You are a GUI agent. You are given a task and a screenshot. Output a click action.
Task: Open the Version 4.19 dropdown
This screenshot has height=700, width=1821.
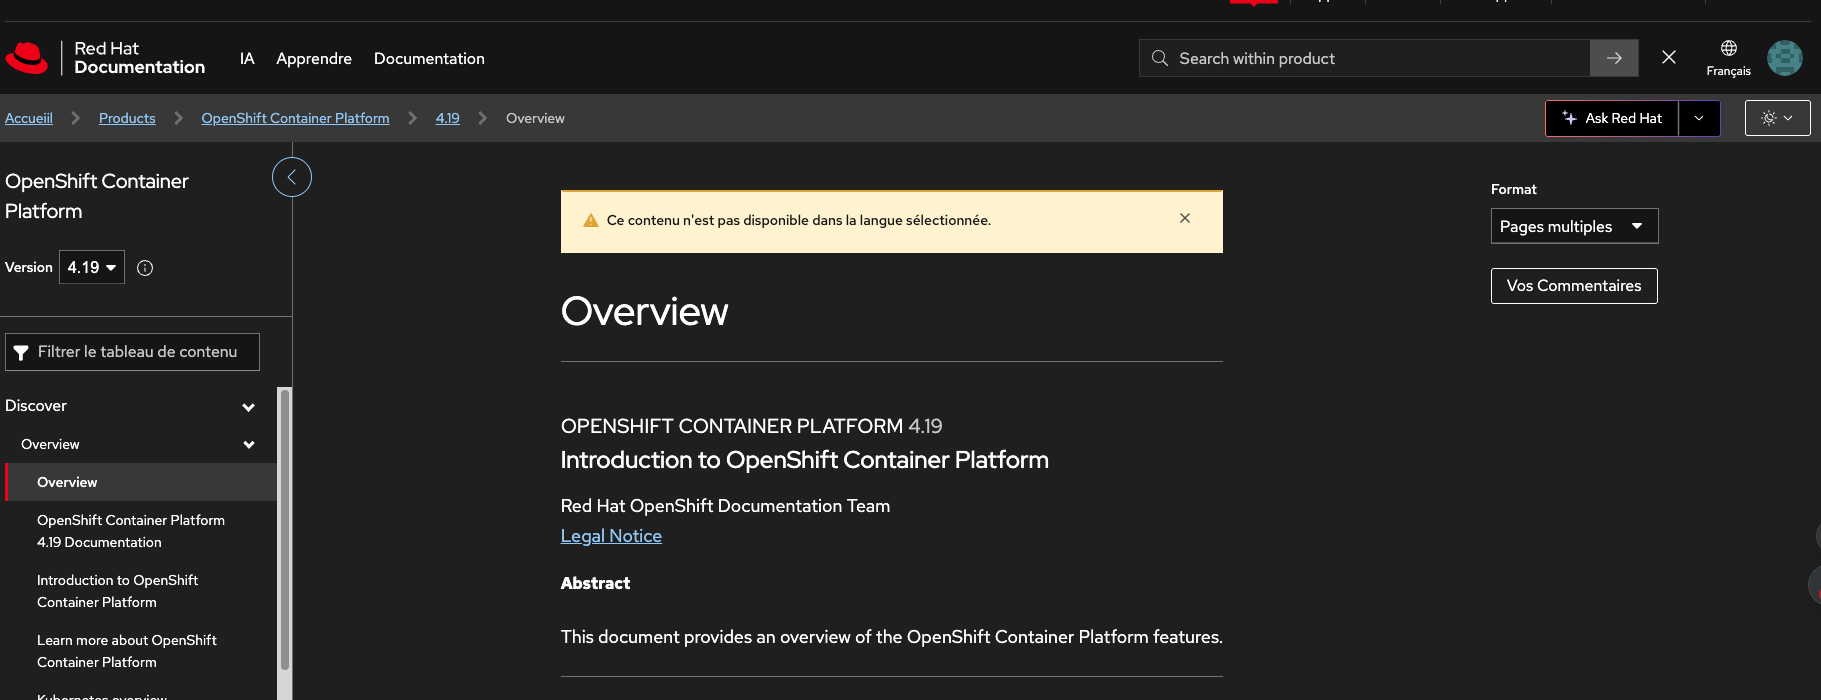pos(92,267)
